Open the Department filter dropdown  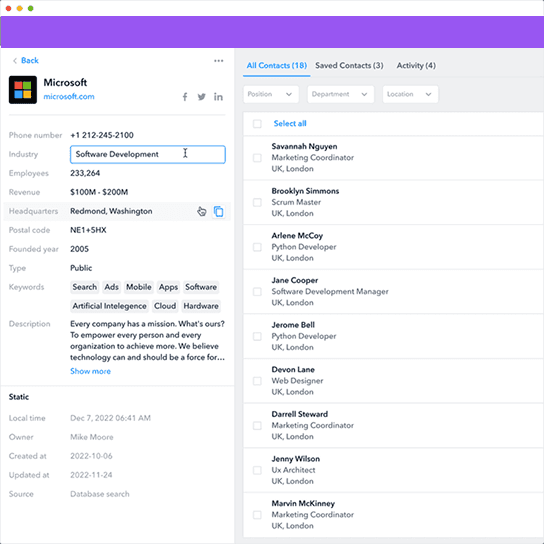(x=341, y=94)
